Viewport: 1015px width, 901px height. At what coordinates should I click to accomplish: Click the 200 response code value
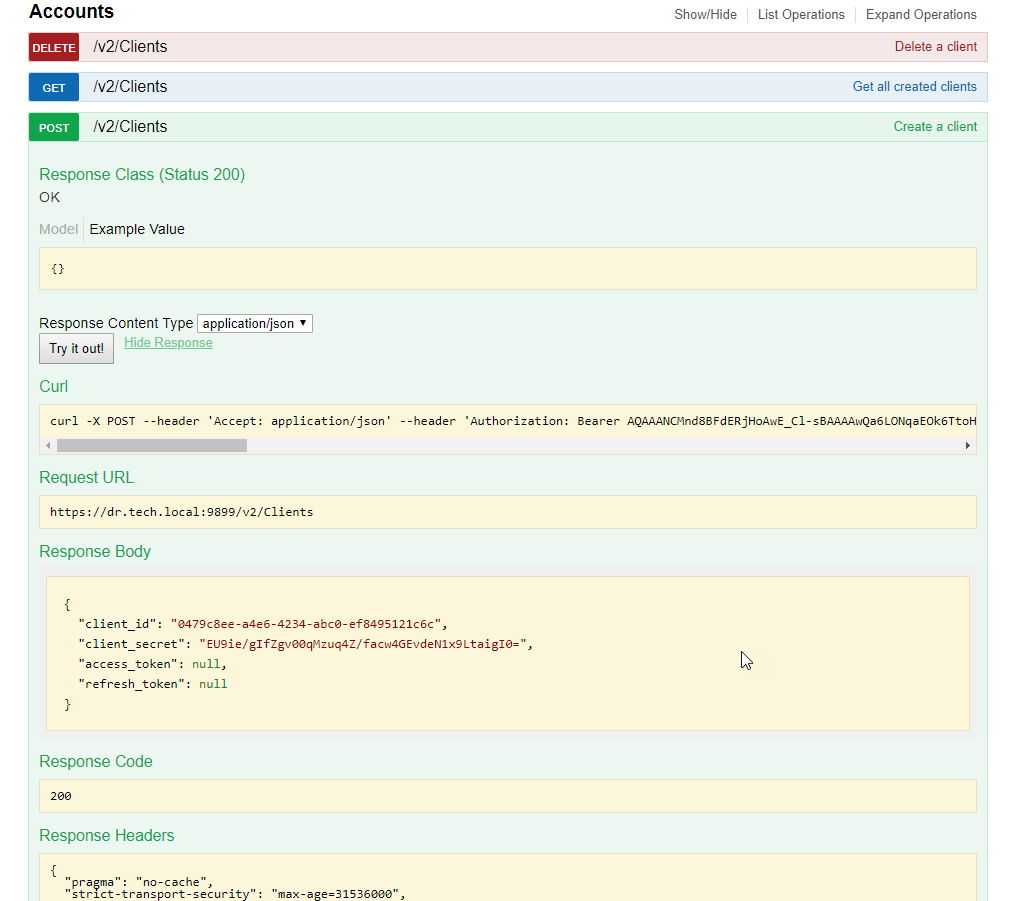[x=61, y=796]
